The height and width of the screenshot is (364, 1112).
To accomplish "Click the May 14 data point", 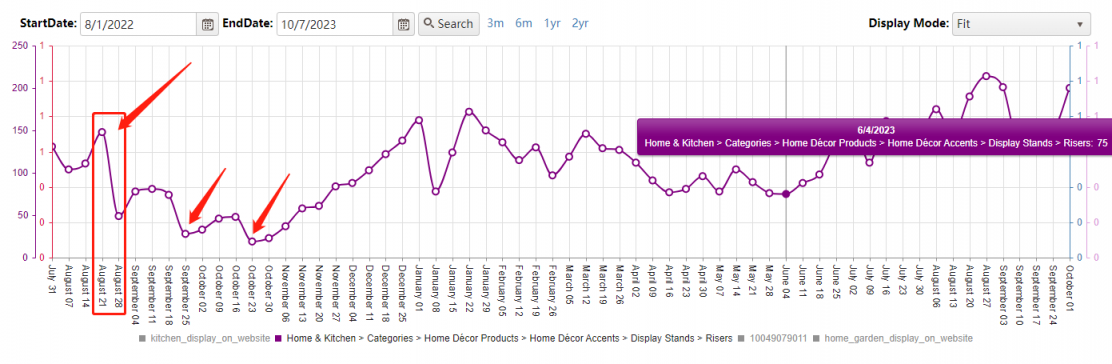I will click(735, 169).
